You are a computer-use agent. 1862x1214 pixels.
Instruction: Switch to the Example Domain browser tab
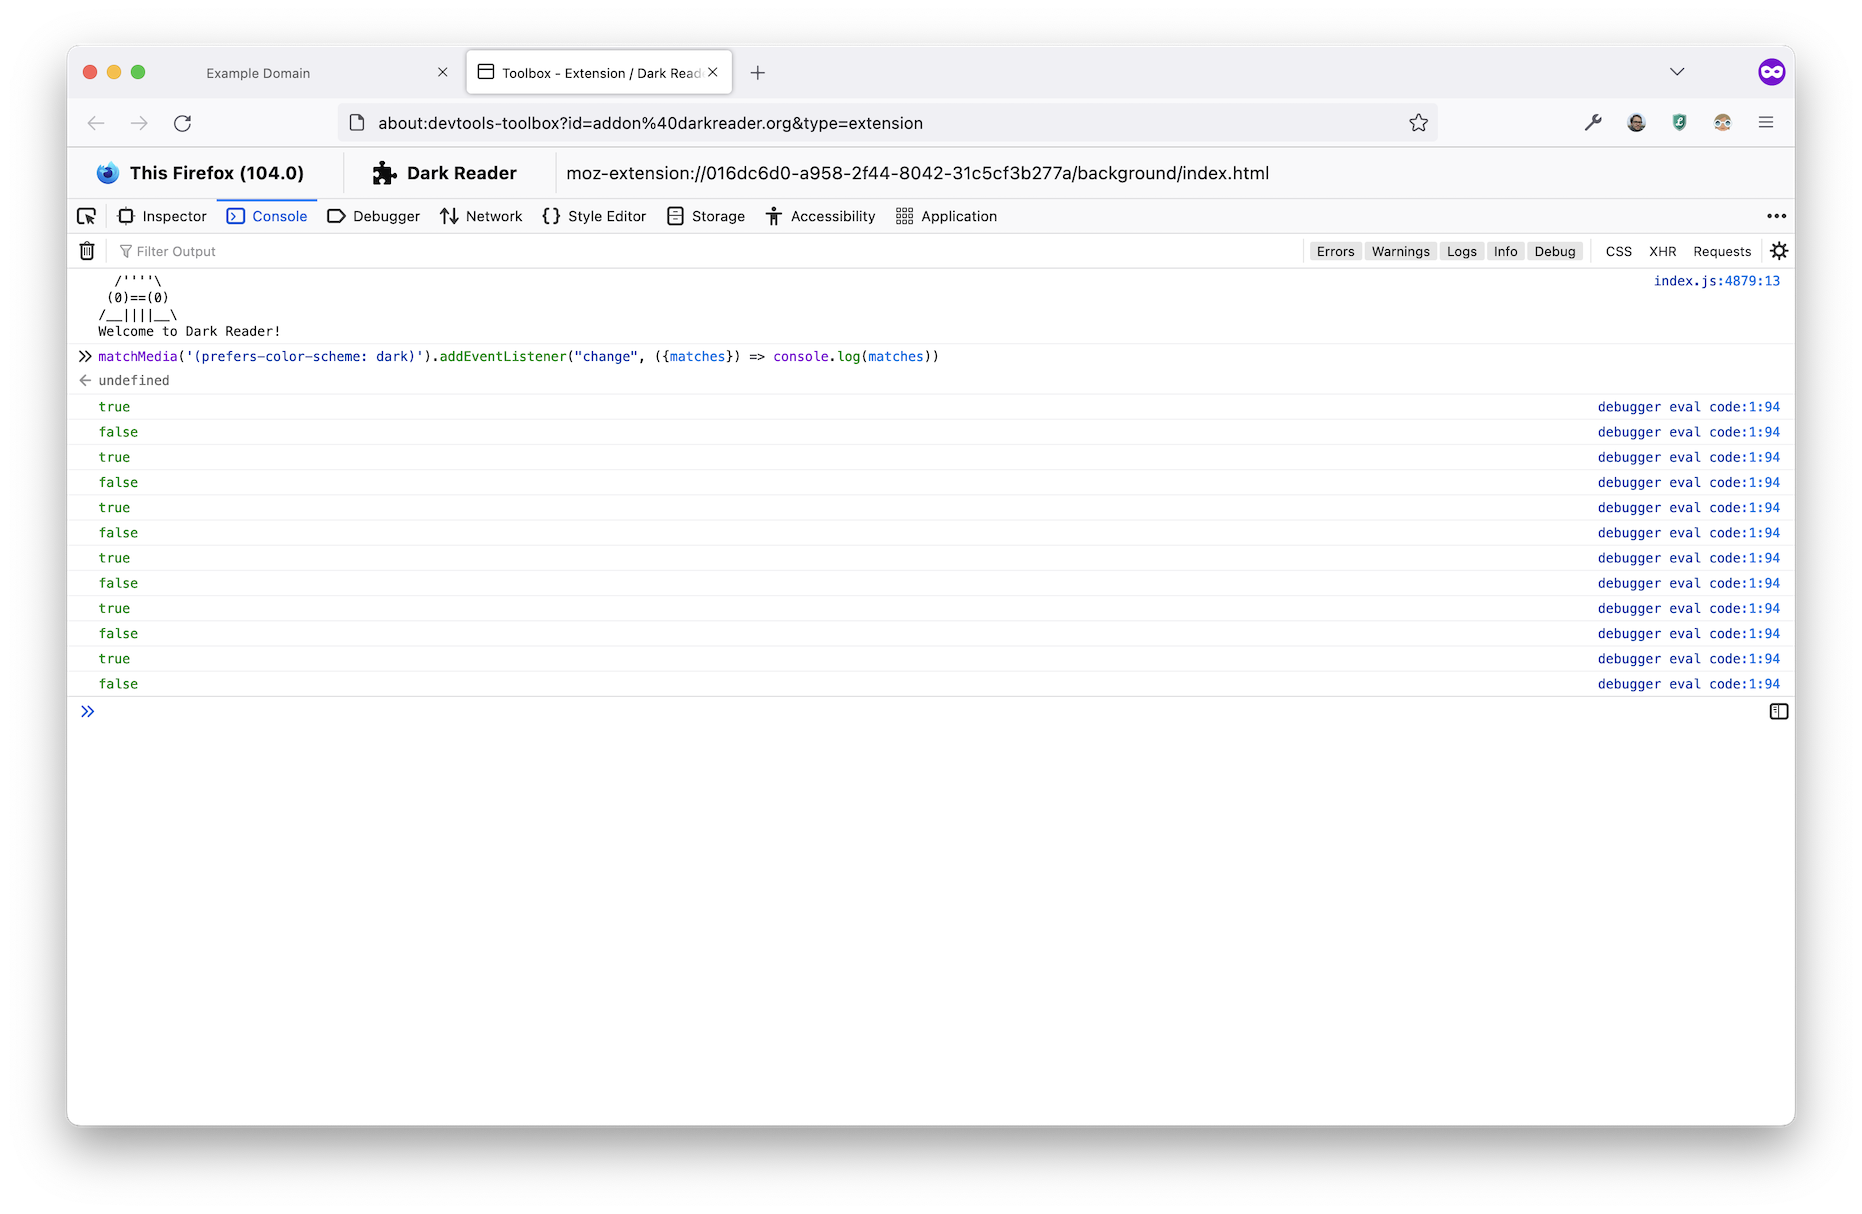[257, 71]
